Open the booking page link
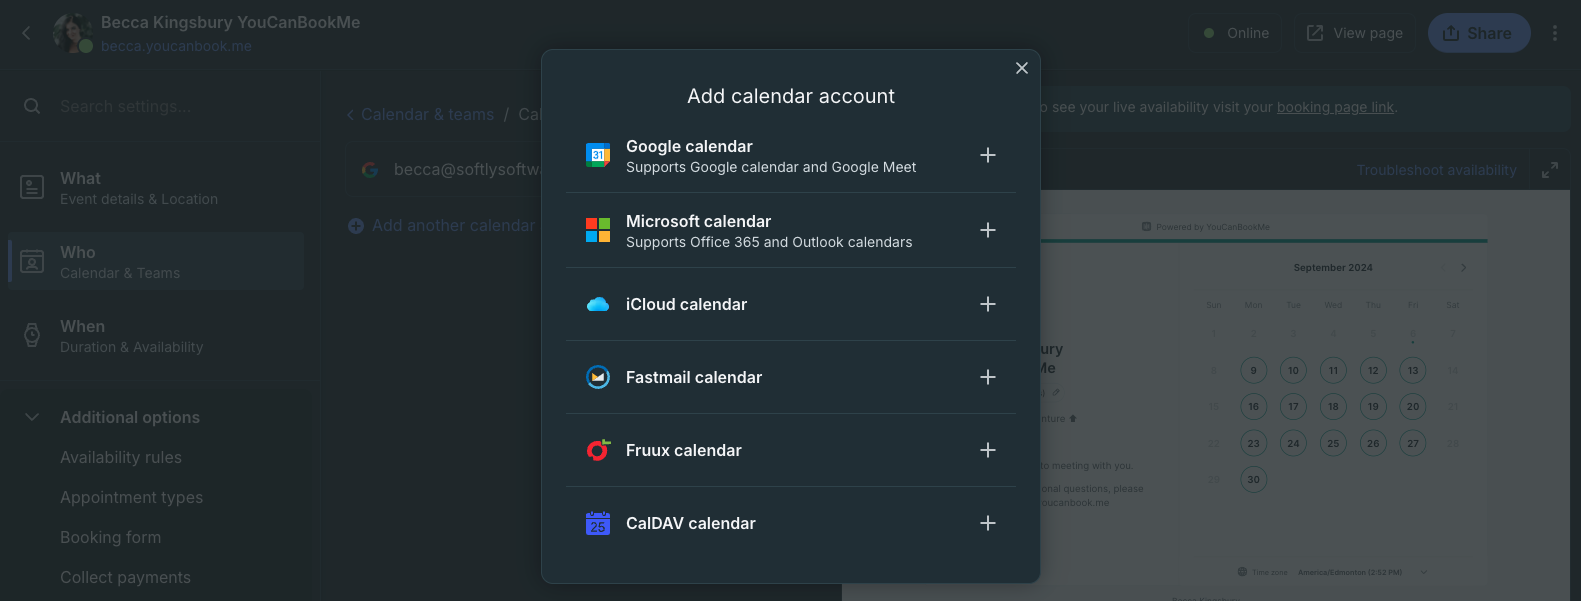Viewport: 1581px width, 601px height. (1334, 107)
